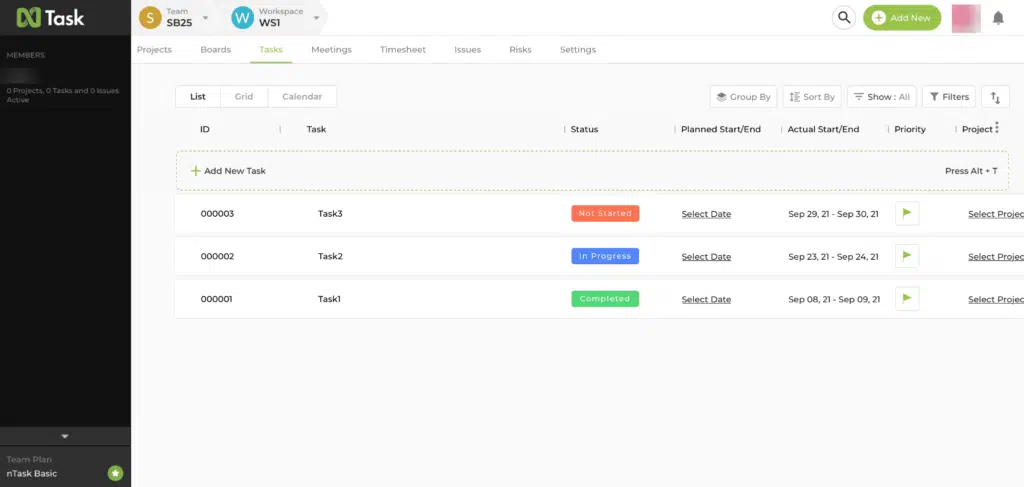Open the search magnifier icon
Viewport: 1024px width, 487px height.
[844, 18]
